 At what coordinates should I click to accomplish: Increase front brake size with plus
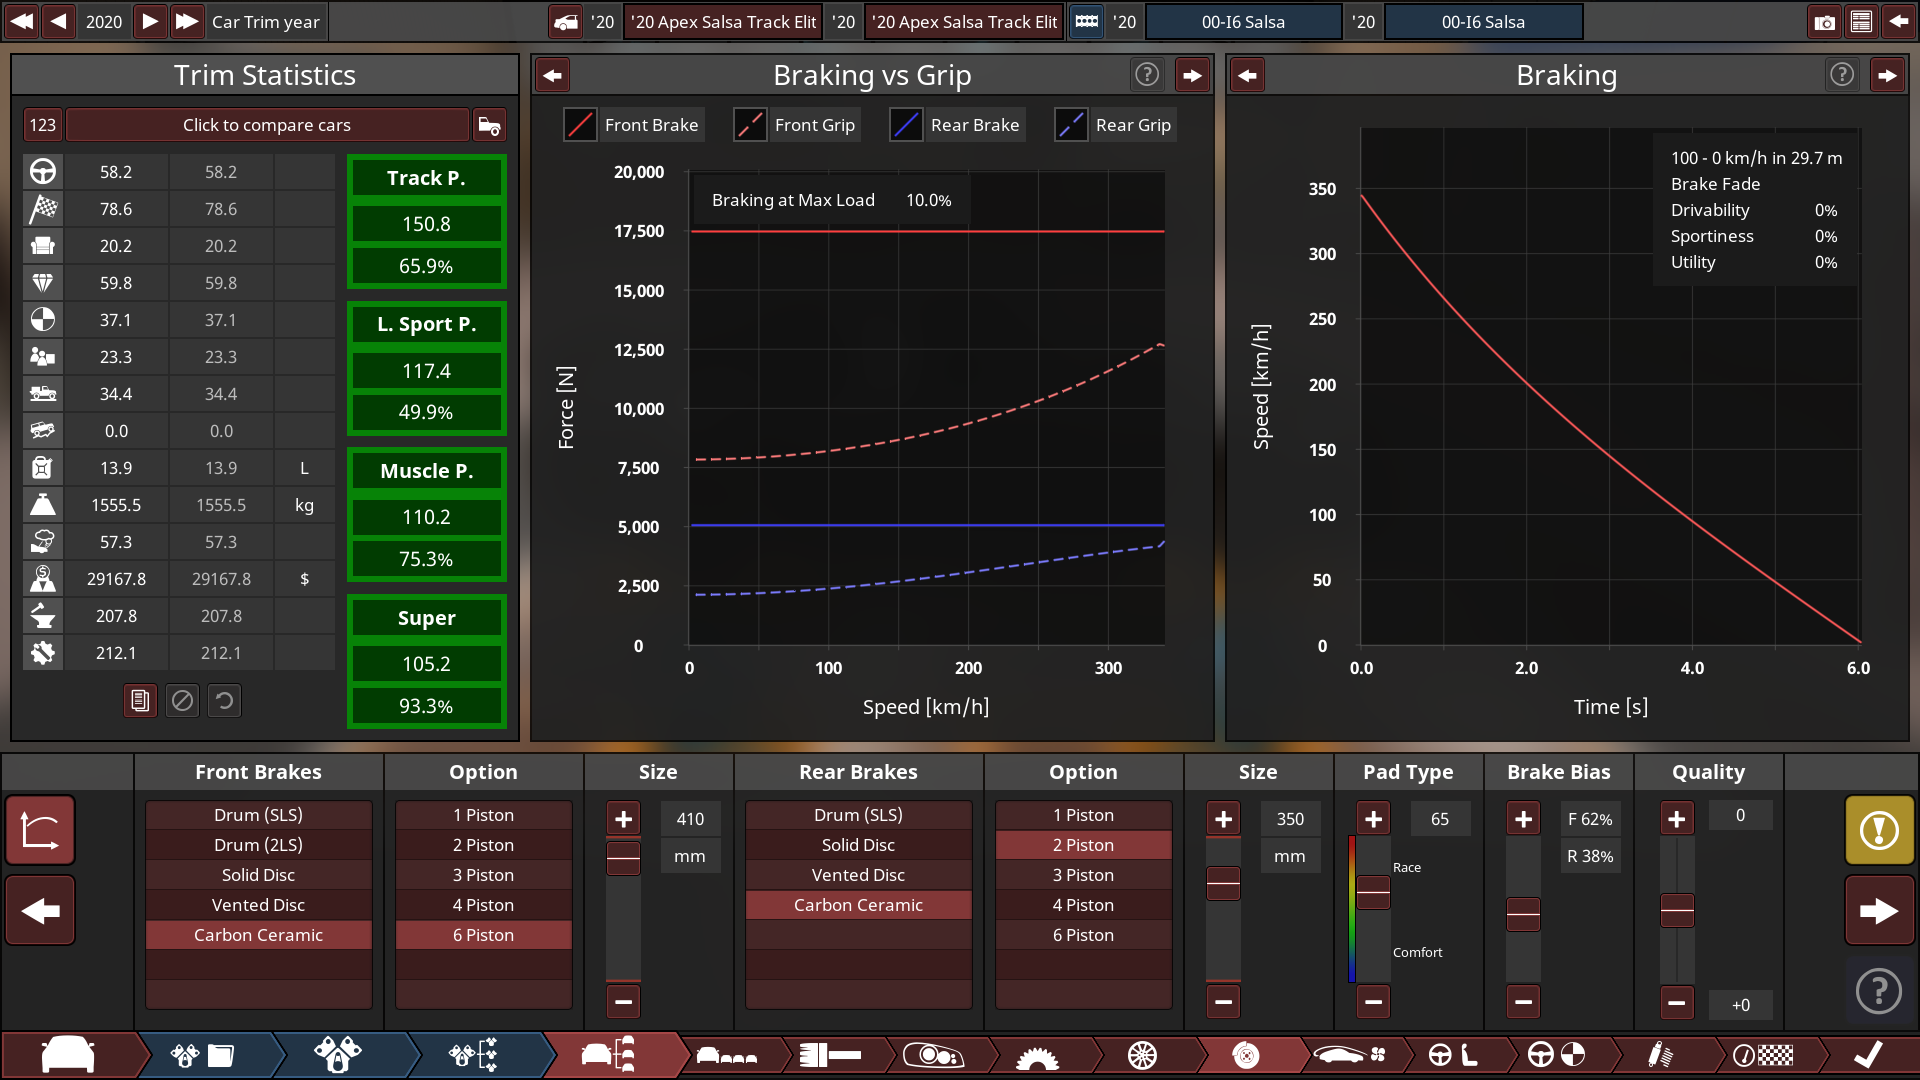(623, 819)
